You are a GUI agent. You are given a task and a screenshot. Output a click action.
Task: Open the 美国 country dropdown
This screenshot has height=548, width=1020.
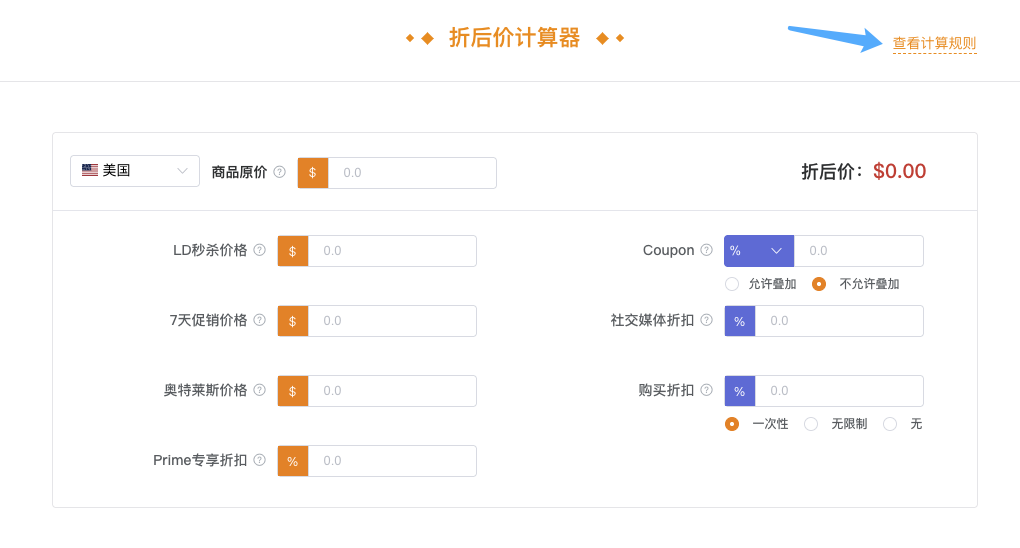135,171
